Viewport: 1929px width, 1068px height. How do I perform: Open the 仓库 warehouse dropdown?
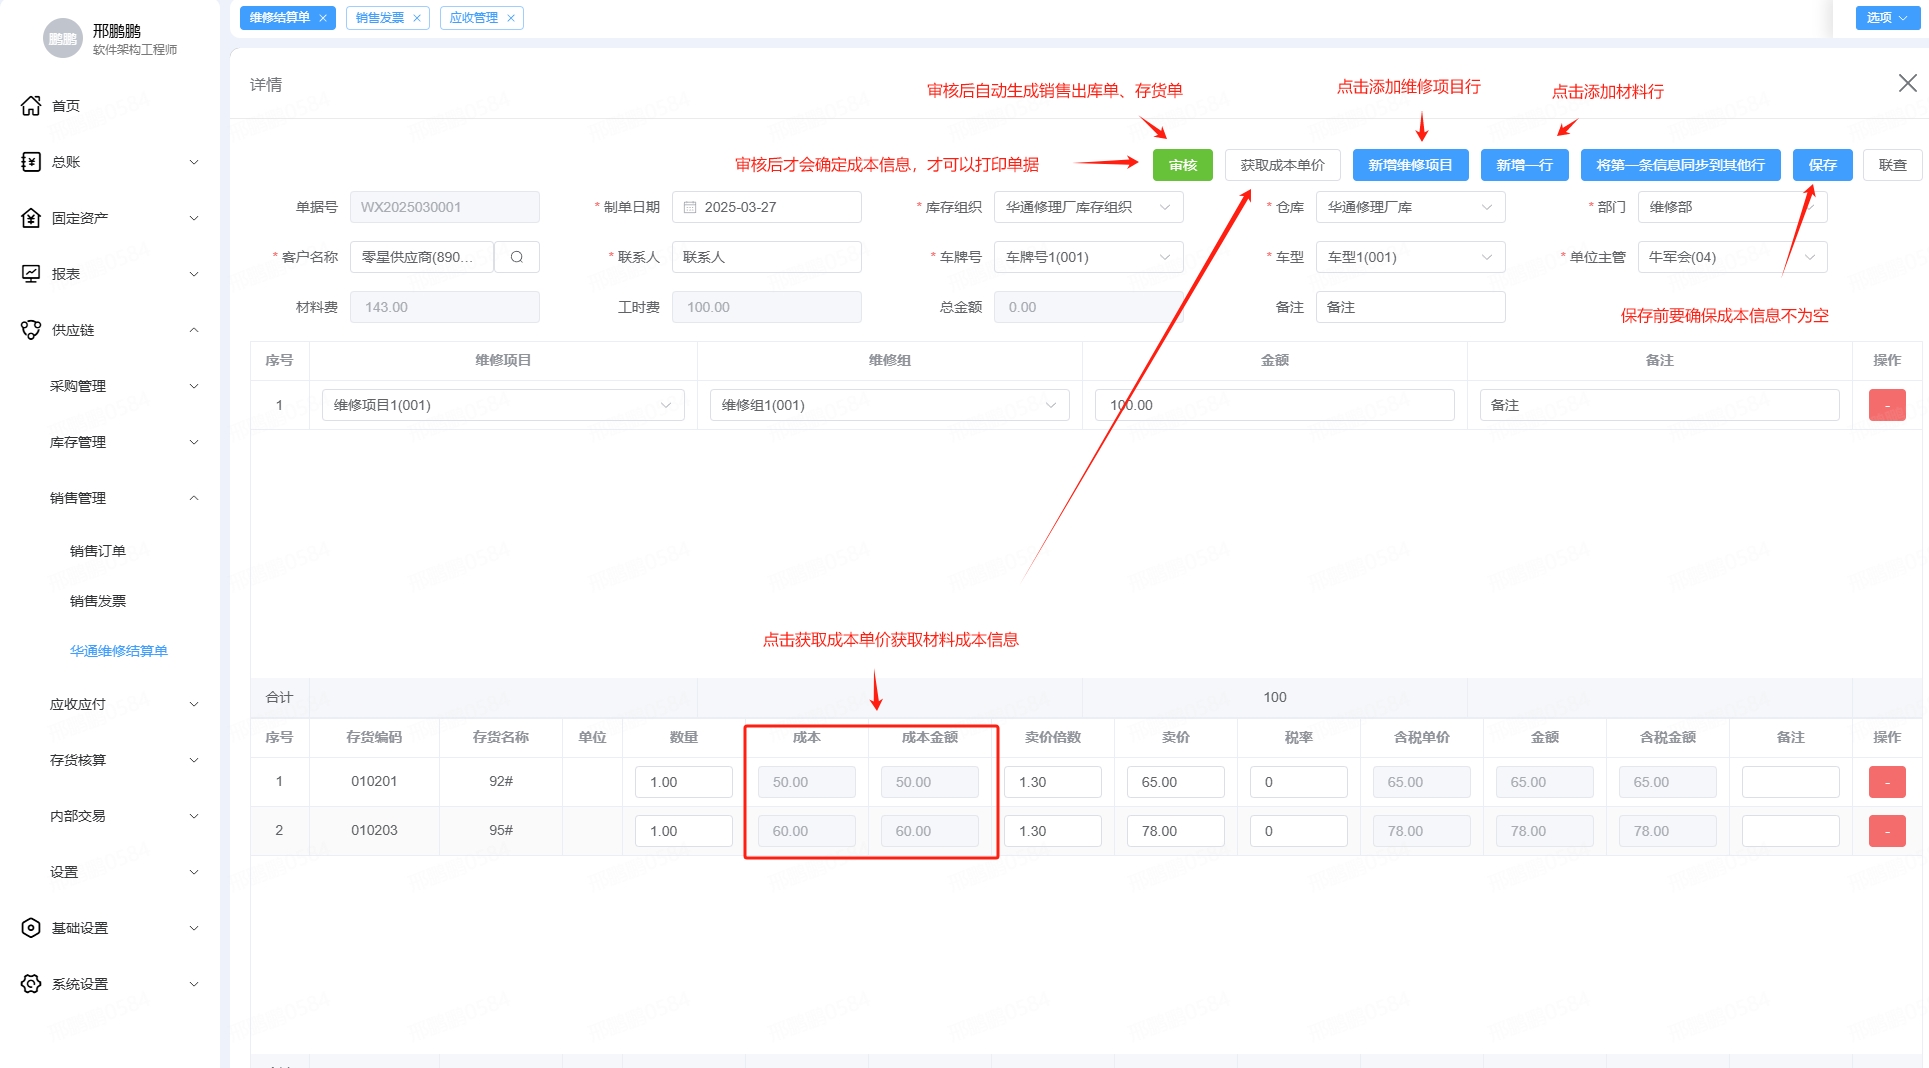tap(1410, 207)
